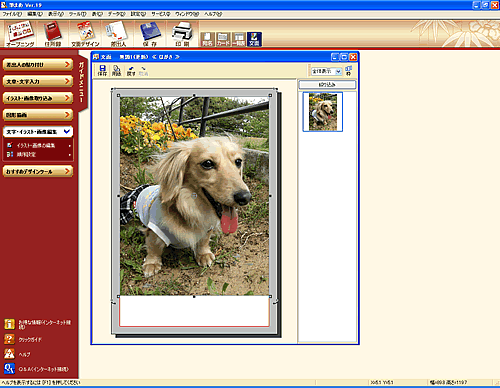Screen dimensions: 500x388
Task: Open the ヘルプ(H) menu
Action: pyautogui.click(x=213, y=14)
